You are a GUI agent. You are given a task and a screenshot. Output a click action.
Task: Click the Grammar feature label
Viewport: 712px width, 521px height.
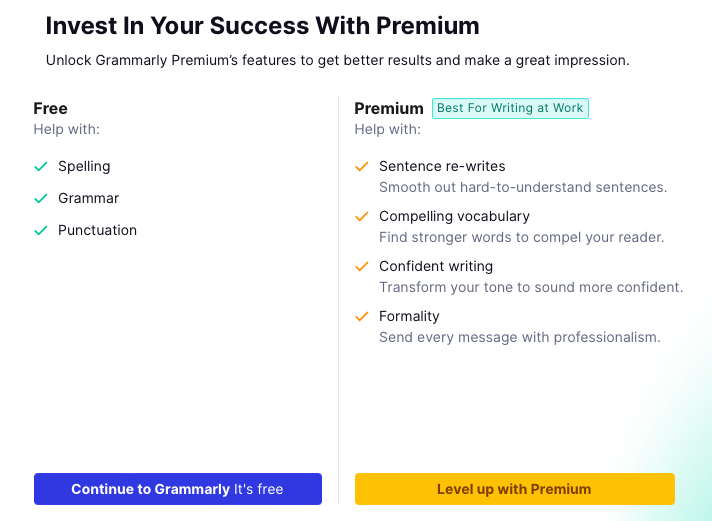[88, 198]
